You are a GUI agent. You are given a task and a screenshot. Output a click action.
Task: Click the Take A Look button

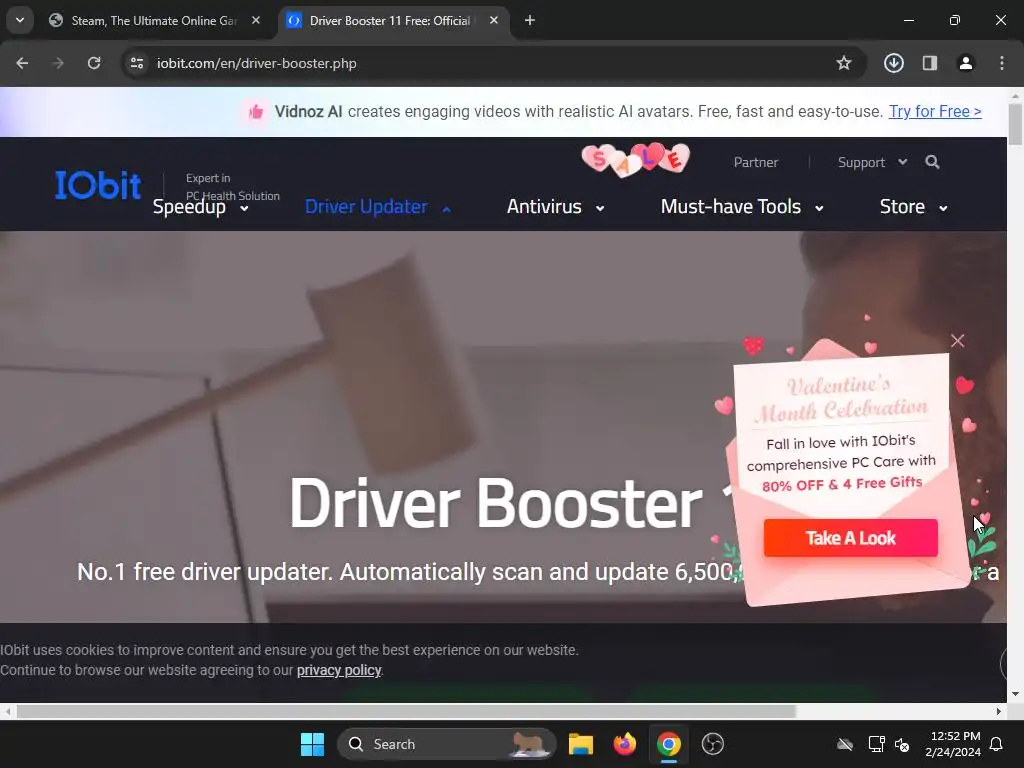click(850, 538)
